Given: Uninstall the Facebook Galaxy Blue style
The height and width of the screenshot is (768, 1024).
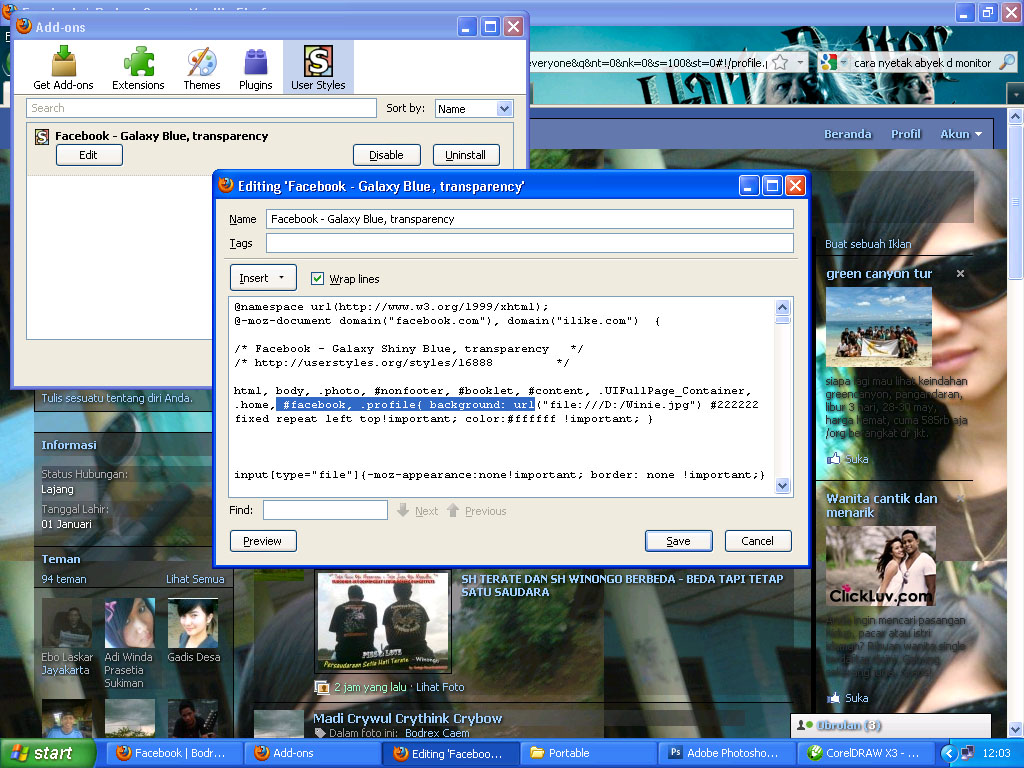Looking at the screenshot, I should point(465,155).
